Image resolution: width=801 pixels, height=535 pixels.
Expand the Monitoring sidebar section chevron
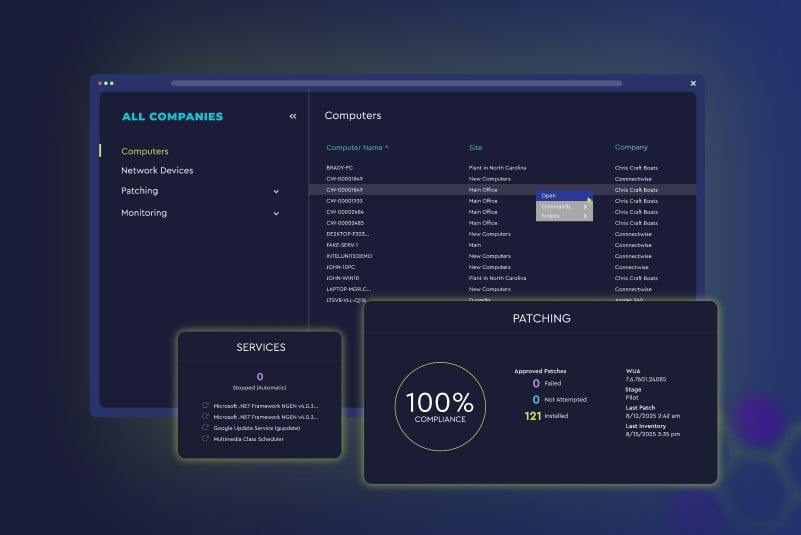(x=276, y=214)
